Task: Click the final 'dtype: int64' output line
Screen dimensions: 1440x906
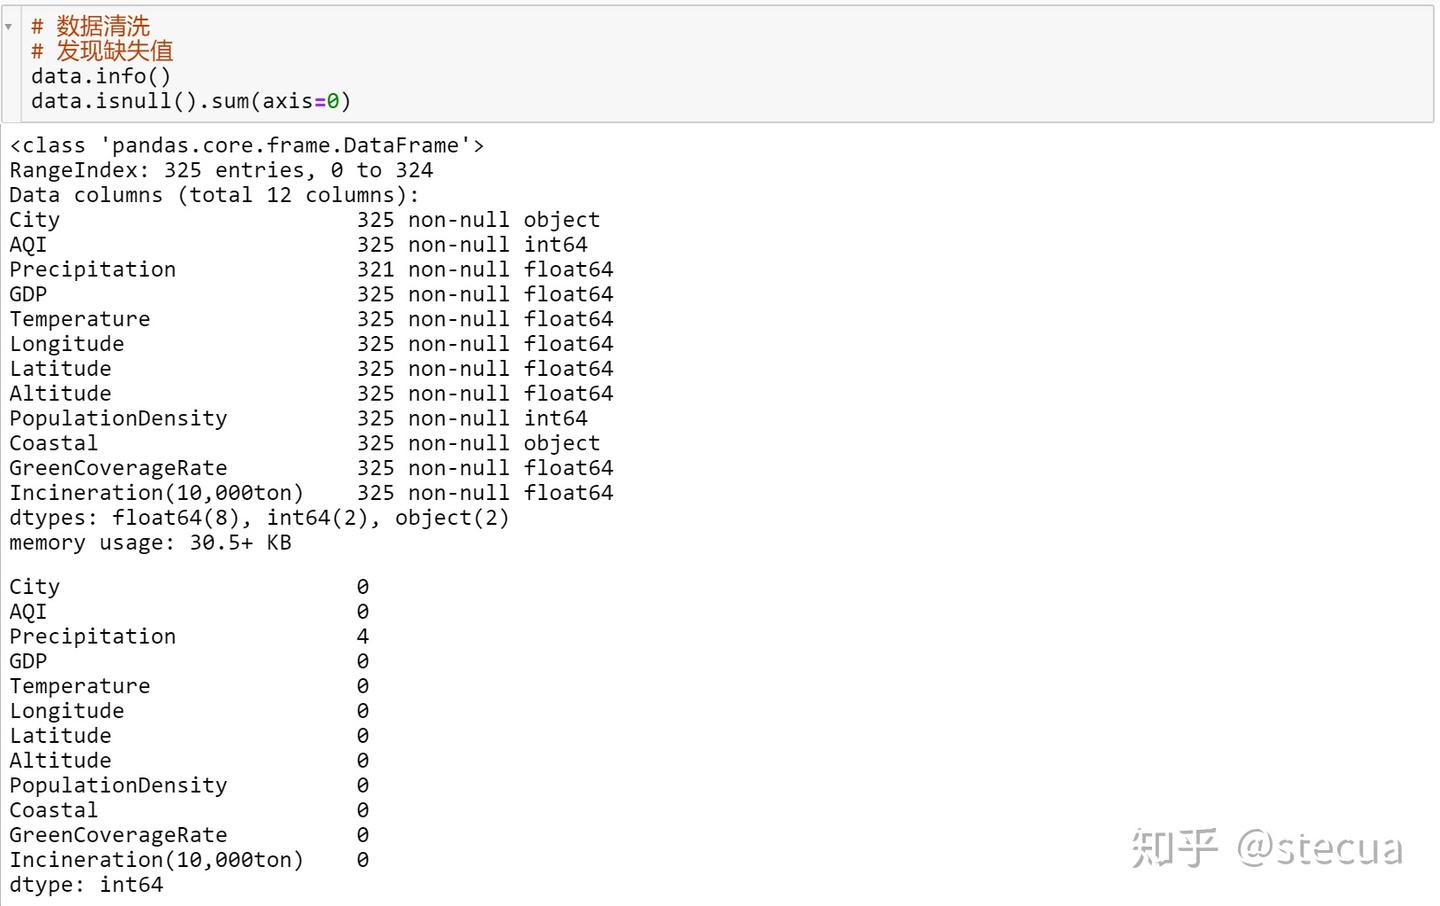Action: (x=86, y=885)
